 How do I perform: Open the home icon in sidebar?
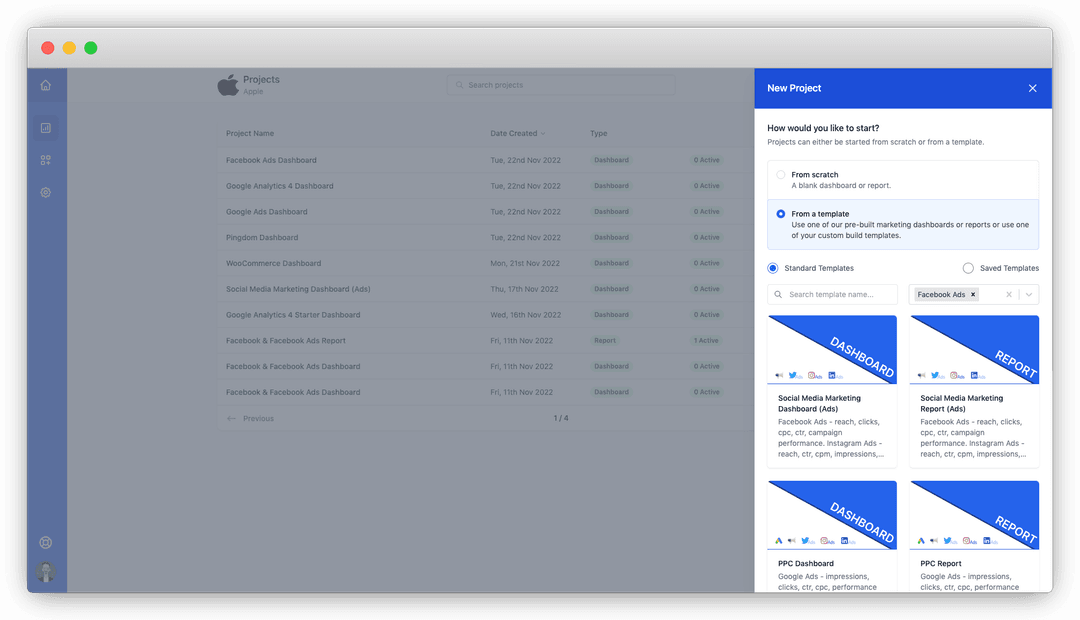point(45,85)
